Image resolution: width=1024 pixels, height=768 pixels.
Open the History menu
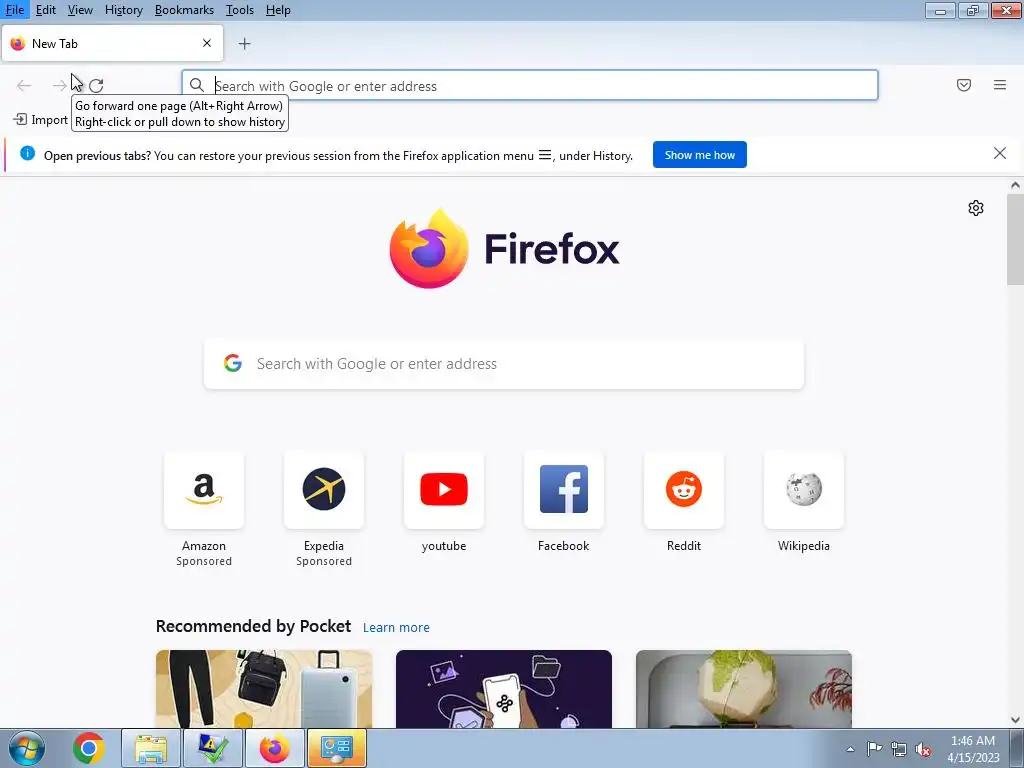point(123,10)
